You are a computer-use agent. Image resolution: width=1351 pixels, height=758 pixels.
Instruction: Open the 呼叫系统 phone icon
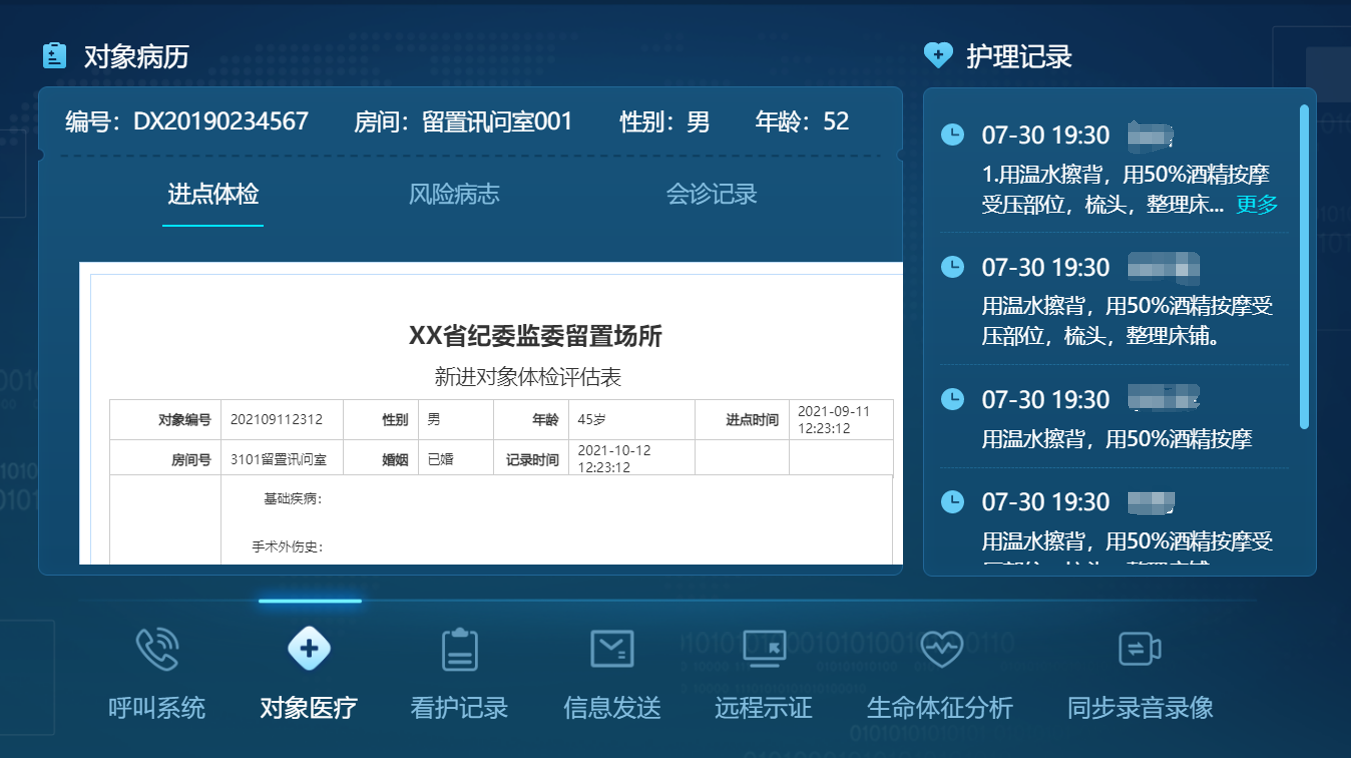155,648
